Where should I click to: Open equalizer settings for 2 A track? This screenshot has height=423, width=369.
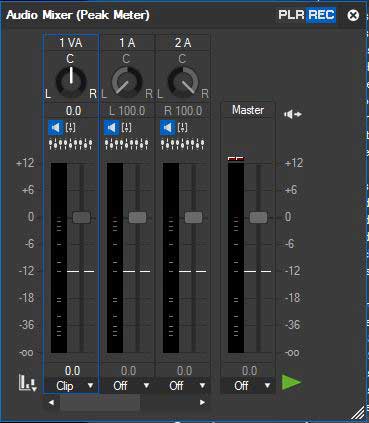183,144
